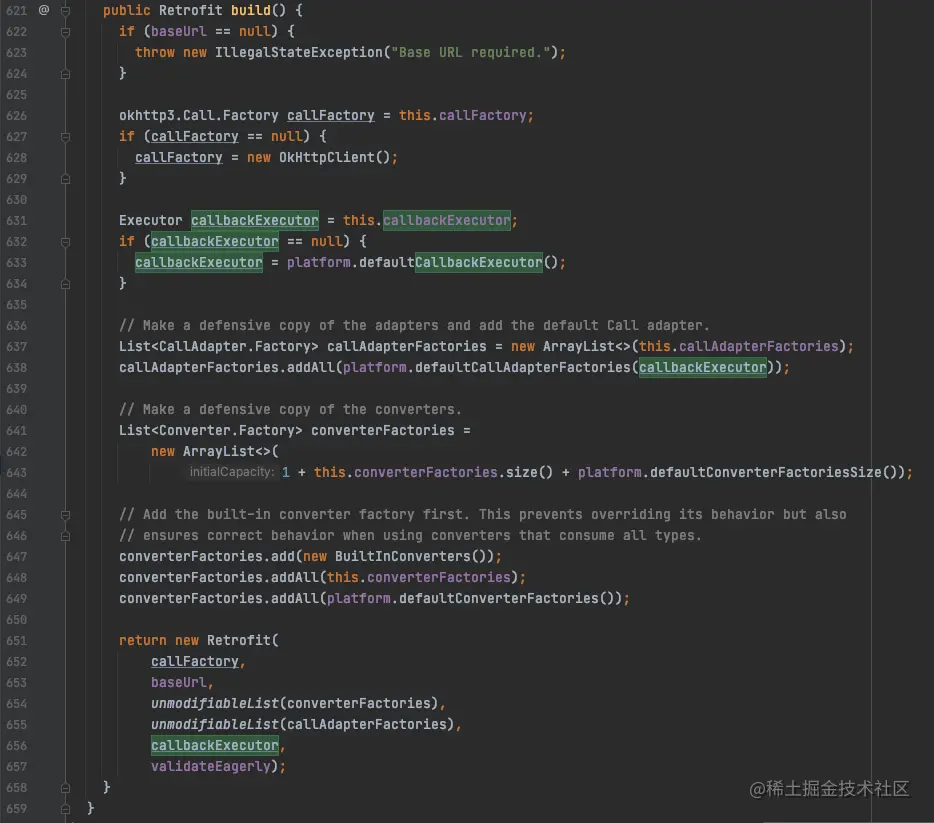
Task: Click List<Converter.Factory> on line 641
Action: [x=211, y=430]
